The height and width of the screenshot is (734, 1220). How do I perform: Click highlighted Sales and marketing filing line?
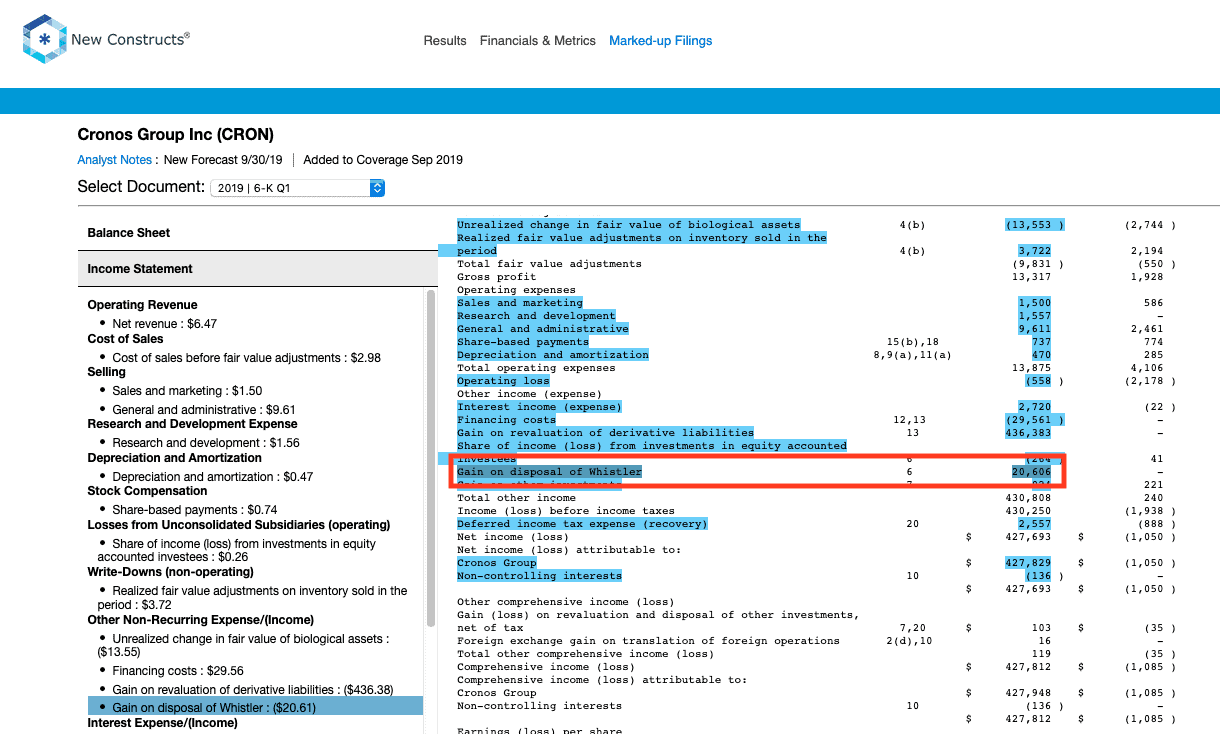(519, 303)
